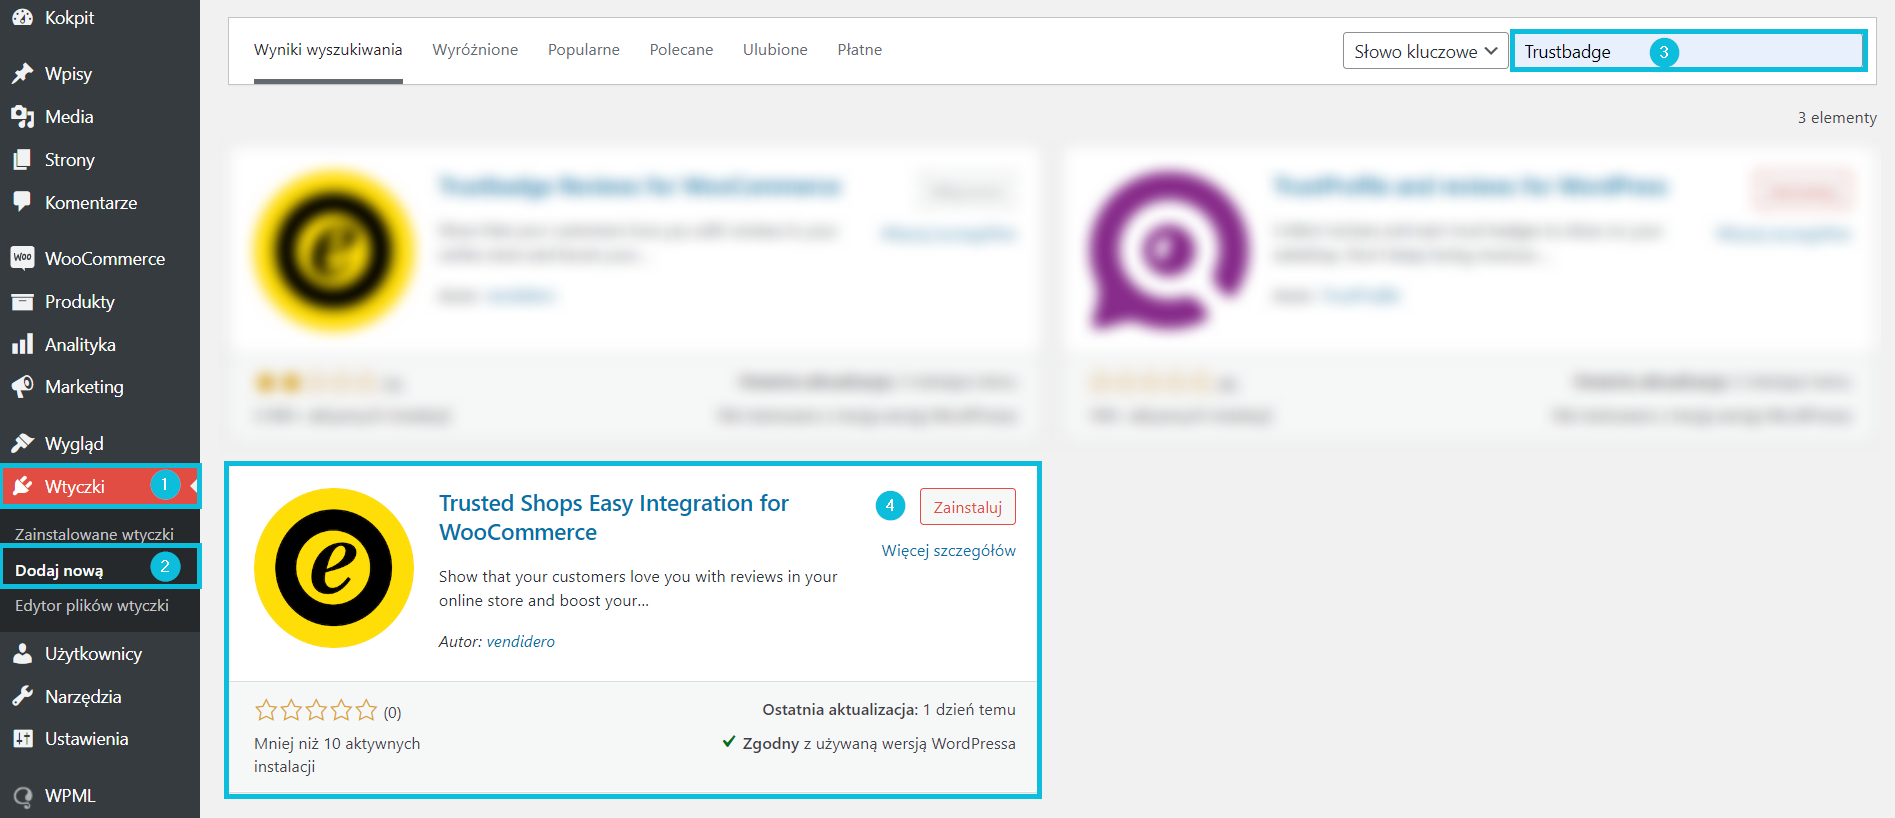Open Użytkownicy menu label

click(93, 654)
